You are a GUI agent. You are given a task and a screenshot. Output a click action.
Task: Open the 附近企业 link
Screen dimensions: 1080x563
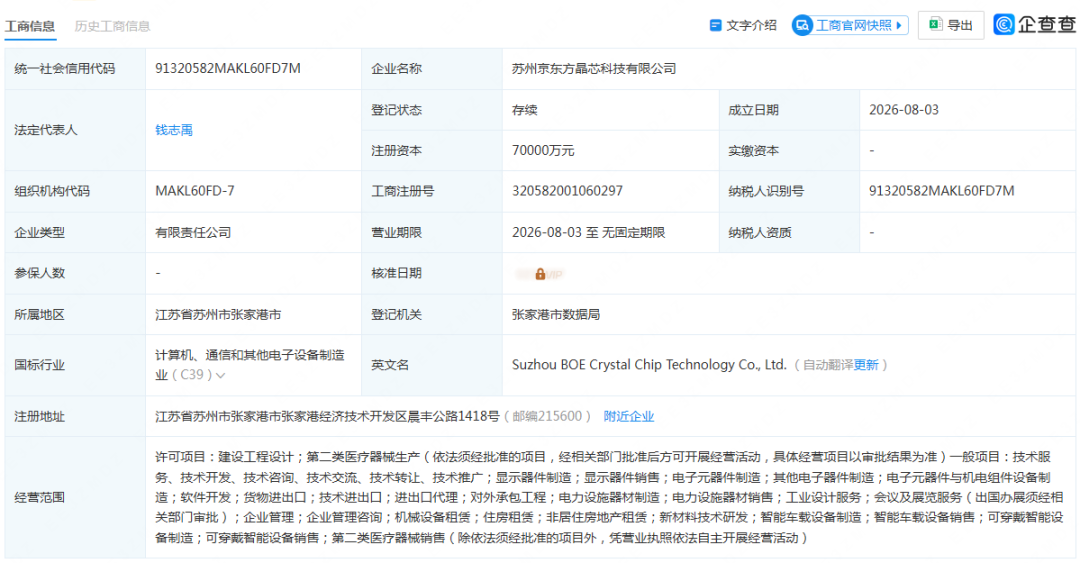coord(629,416)
